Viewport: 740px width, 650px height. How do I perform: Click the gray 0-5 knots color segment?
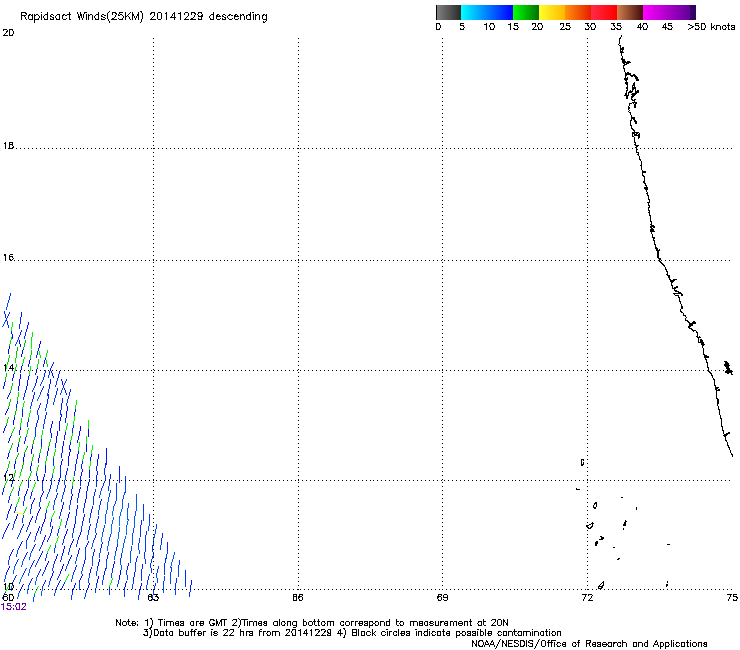tap(448, 12)
